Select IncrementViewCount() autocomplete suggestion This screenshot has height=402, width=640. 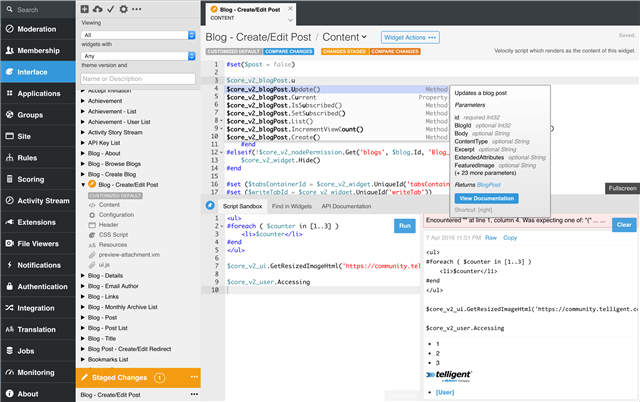(337, 129)
